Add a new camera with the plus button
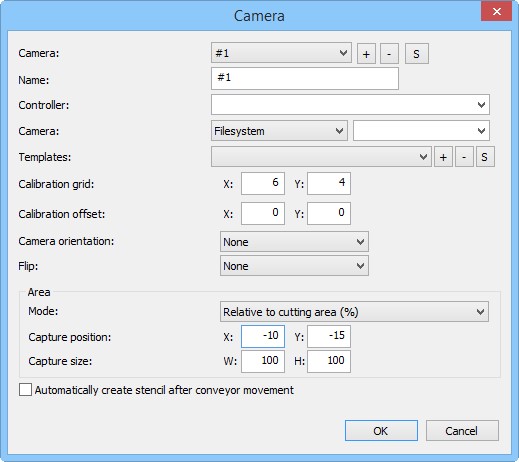 click(366, 54)
